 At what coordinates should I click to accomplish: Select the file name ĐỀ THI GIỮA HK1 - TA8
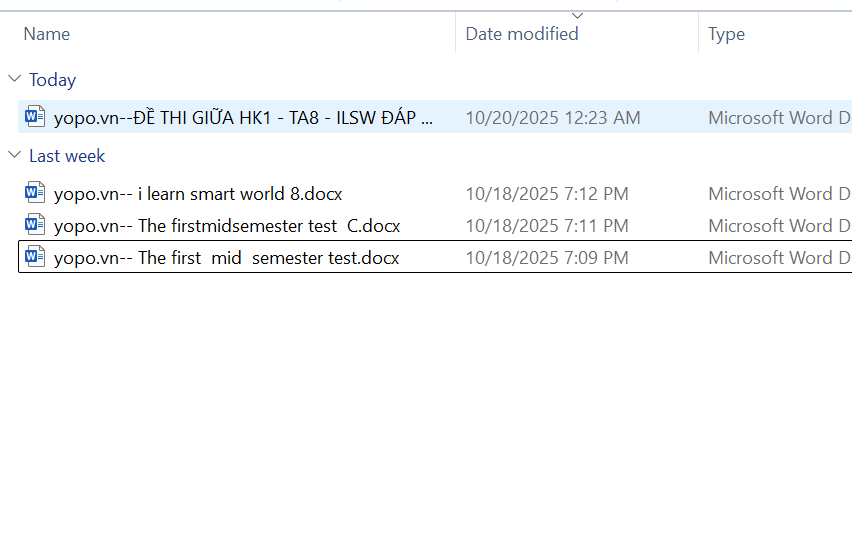click(244, 118)
